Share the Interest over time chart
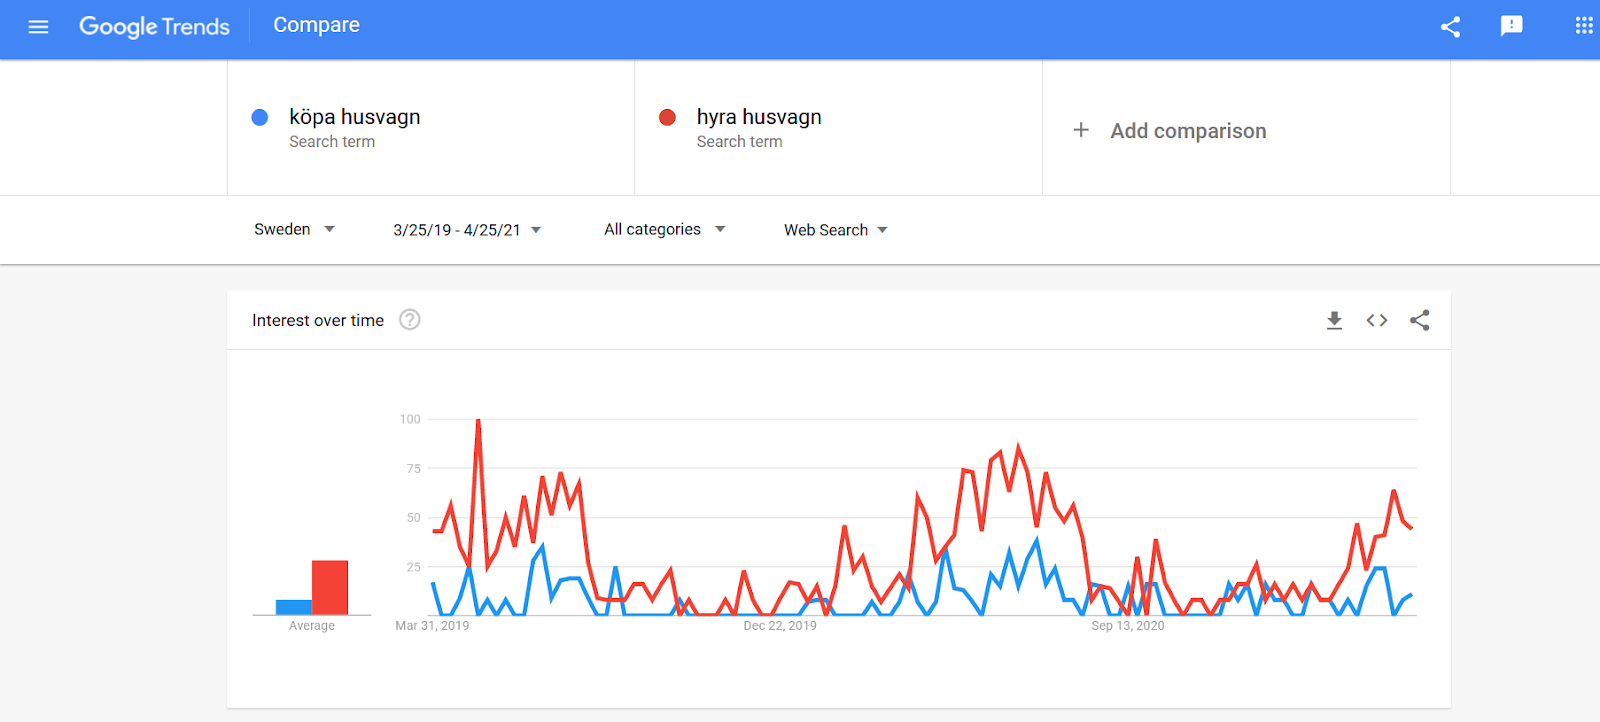 (1419, 320)
